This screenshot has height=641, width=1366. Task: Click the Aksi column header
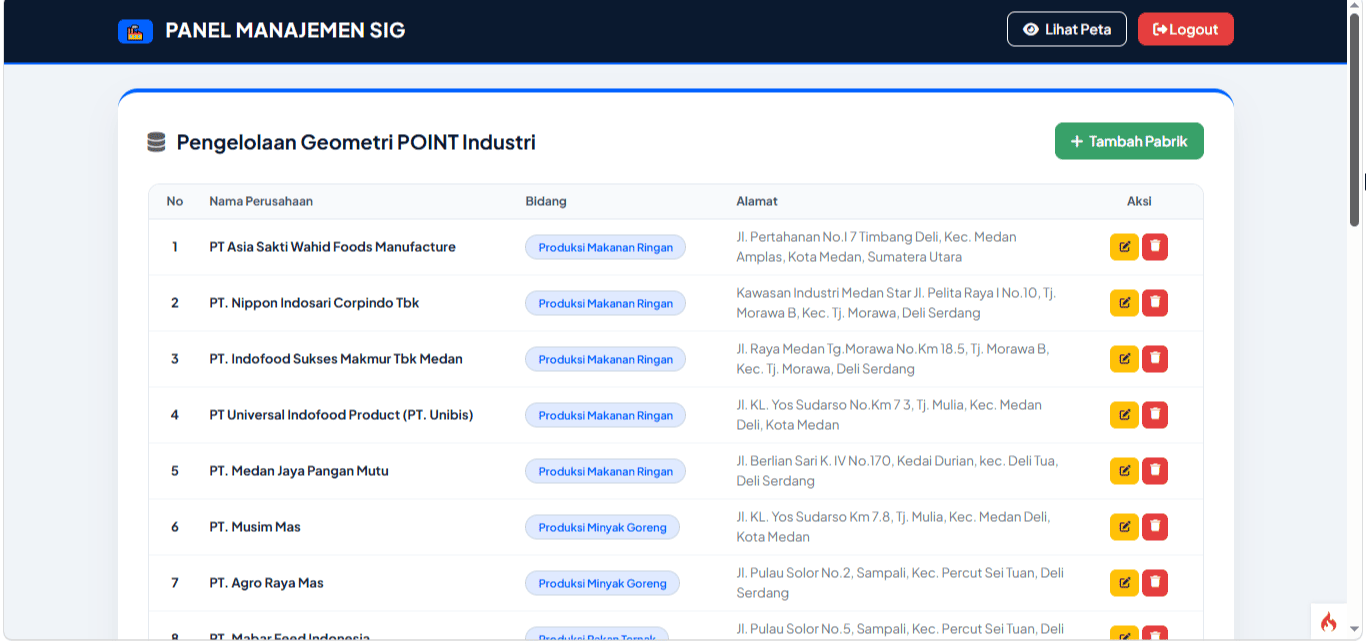point(1139,201)
